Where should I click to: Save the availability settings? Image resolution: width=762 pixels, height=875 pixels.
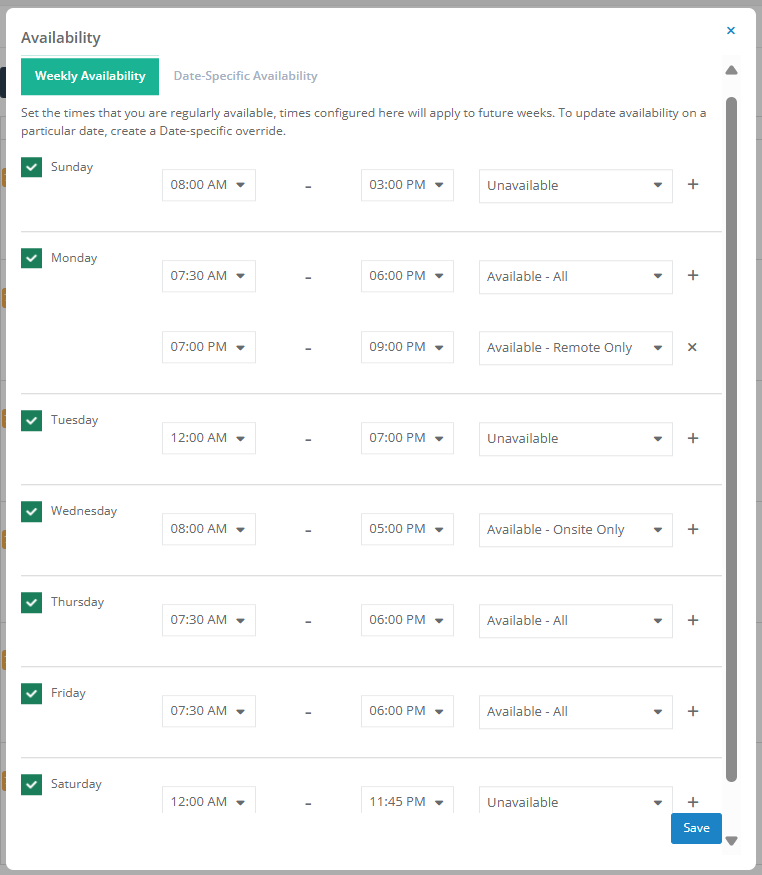tap(696, 828)
